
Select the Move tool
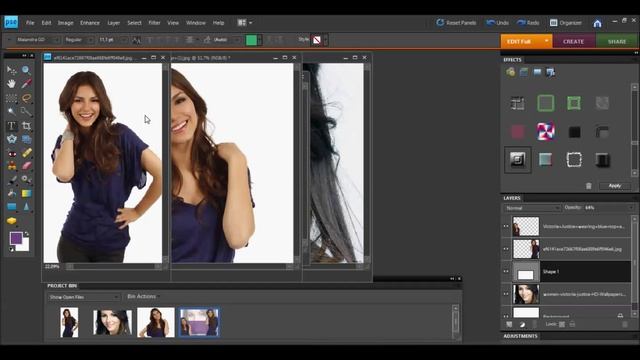tap(11, 70)
